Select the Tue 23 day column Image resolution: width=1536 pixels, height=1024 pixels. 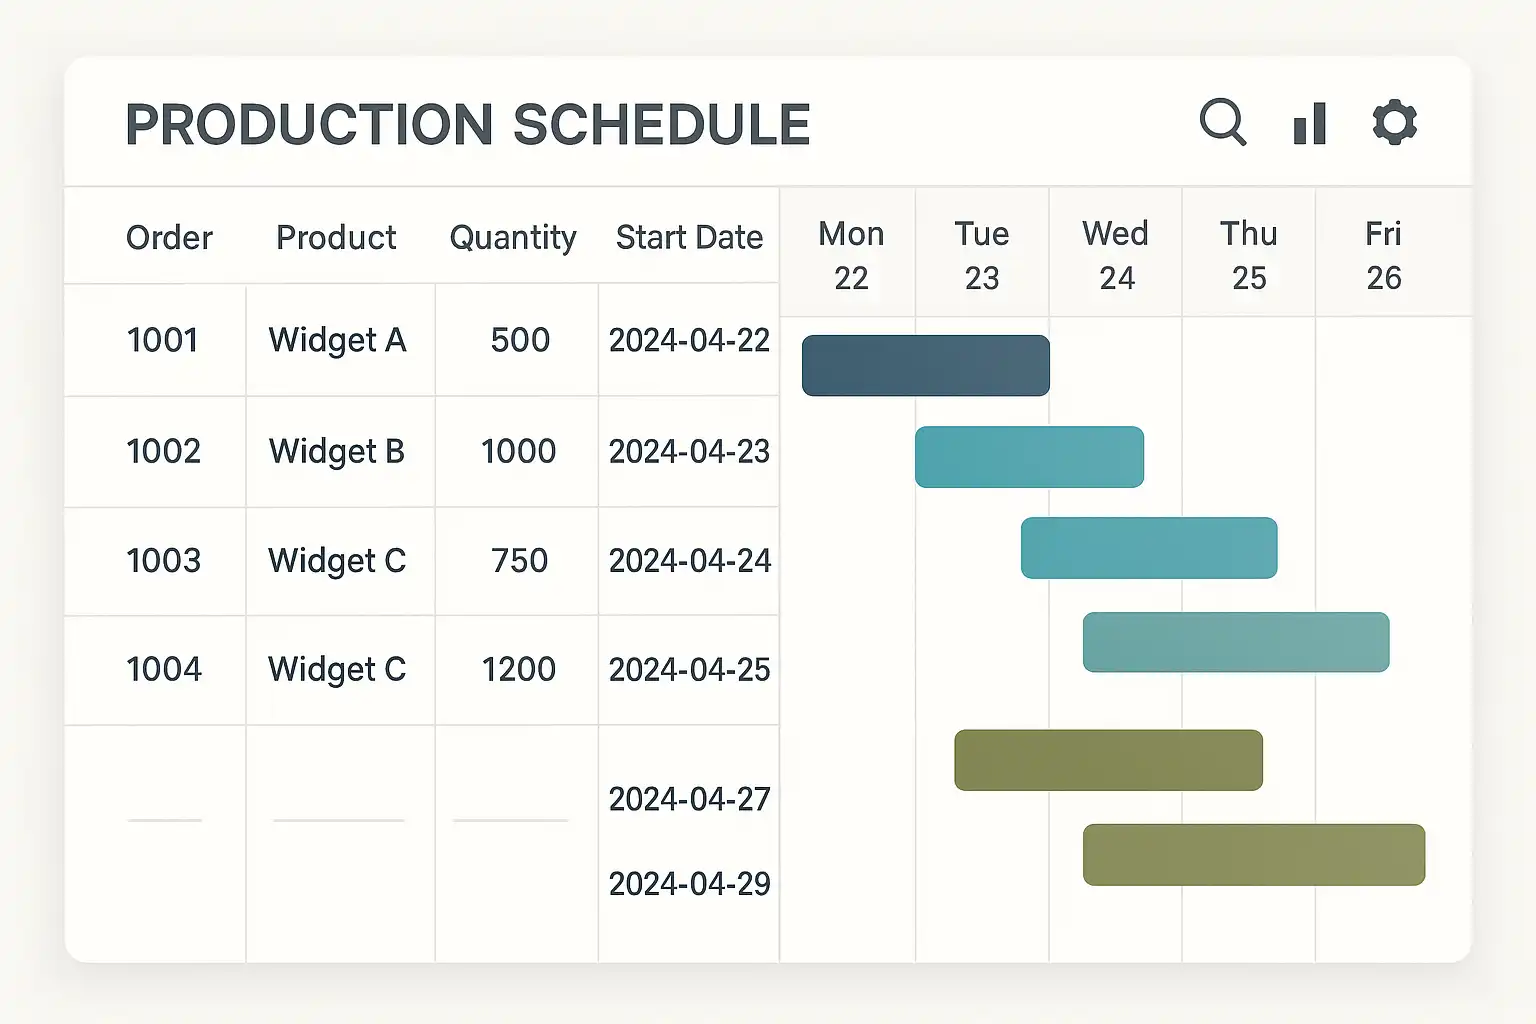pyautogui.click(x=982, y=255)
